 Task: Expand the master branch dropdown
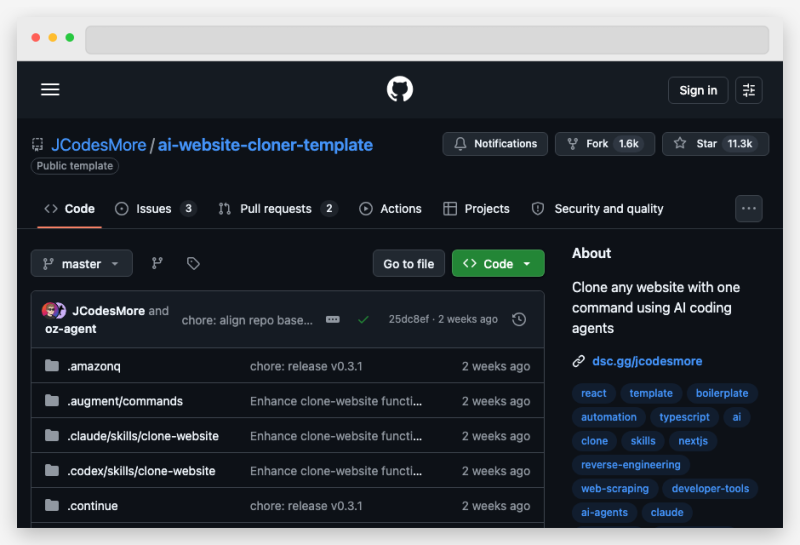(82, 264)
